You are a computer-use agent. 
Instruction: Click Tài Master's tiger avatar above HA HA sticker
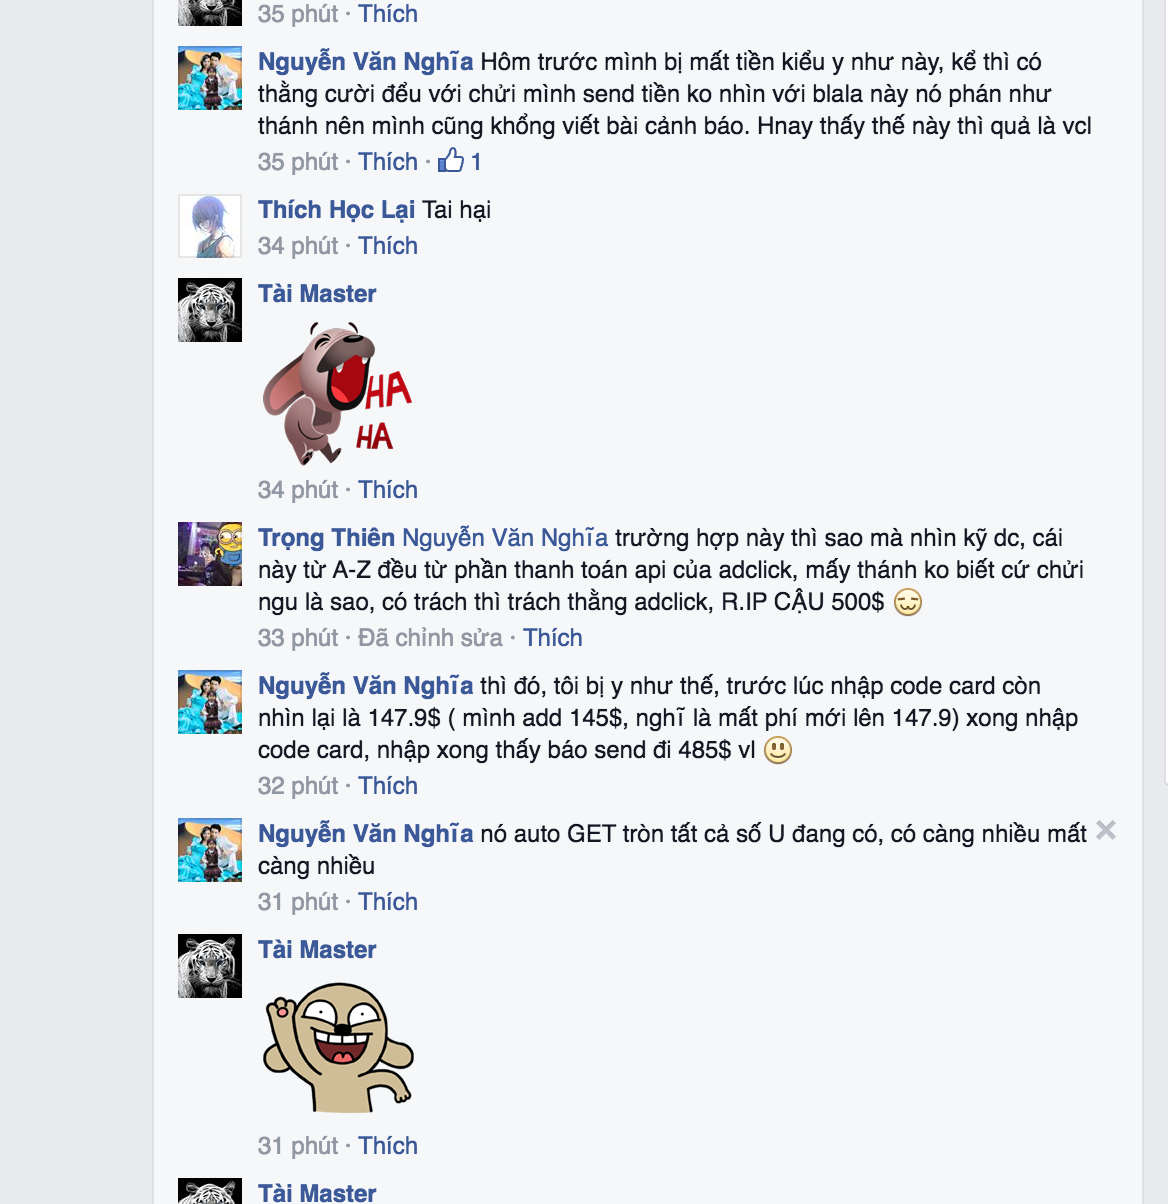point(210,310)
